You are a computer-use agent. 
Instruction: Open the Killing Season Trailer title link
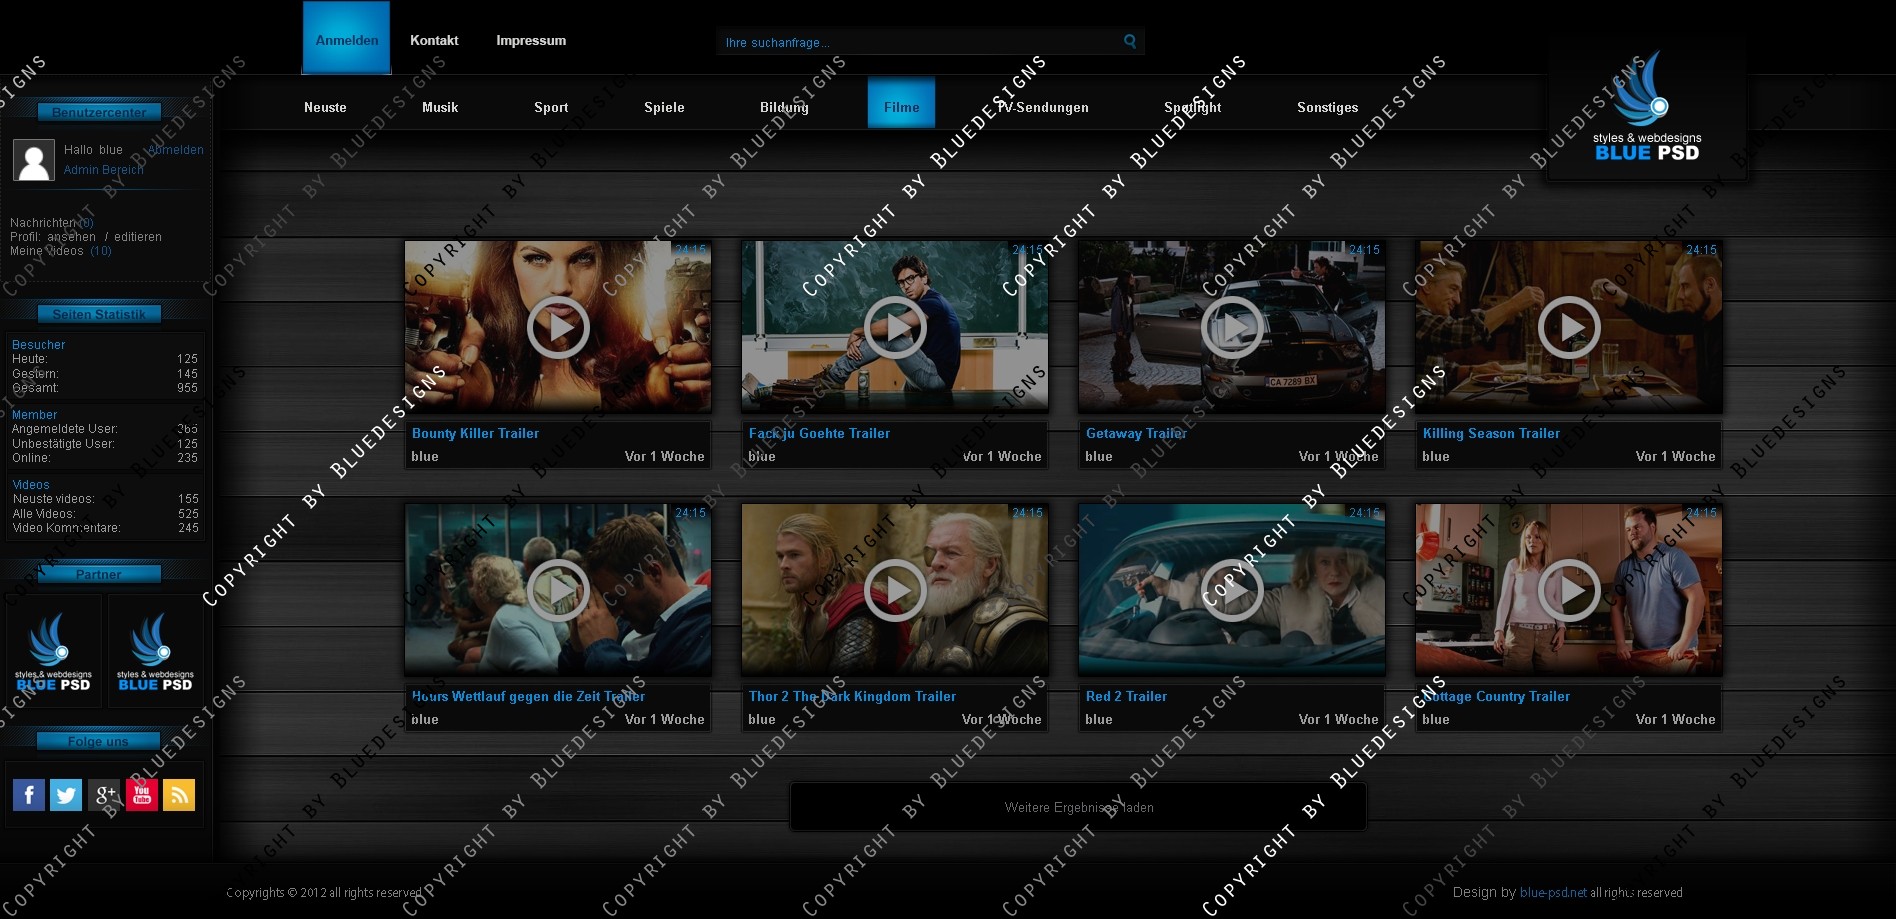pyautogui.click(x=1491, y=433)
